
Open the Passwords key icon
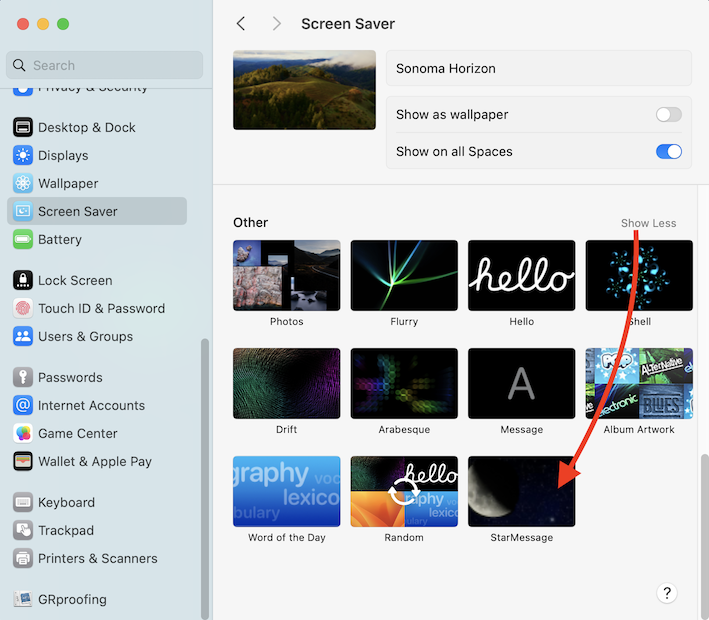coord(23,377)
